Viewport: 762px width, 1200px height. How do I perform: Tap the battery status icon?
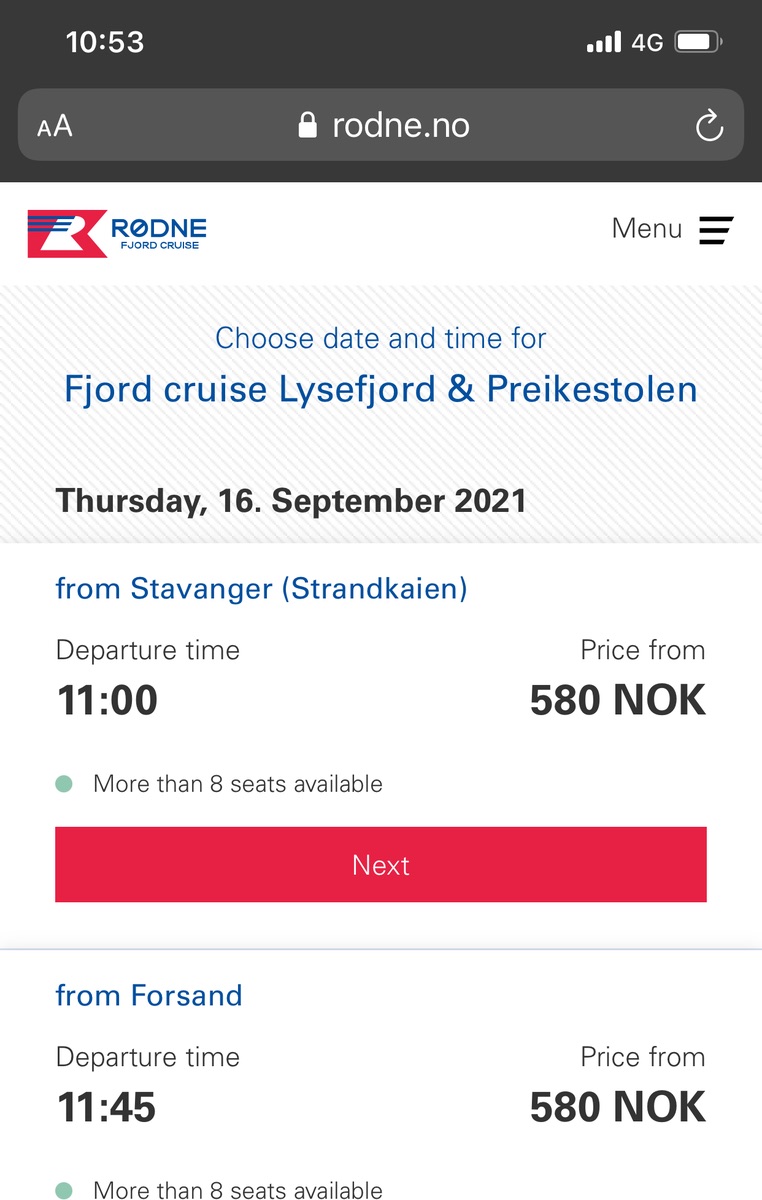(699, 43)
